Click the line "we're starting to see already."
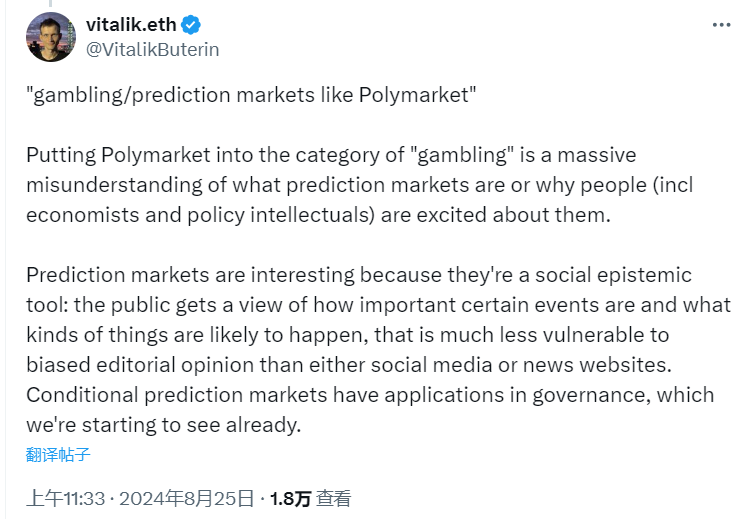746x519 pixels. (163, 425)
